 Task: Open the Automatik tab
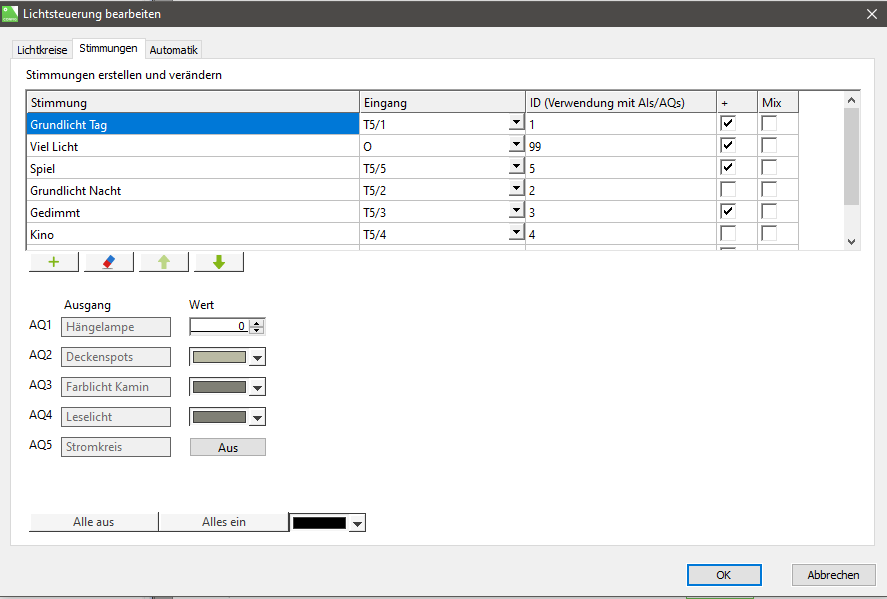pos(174,49)
